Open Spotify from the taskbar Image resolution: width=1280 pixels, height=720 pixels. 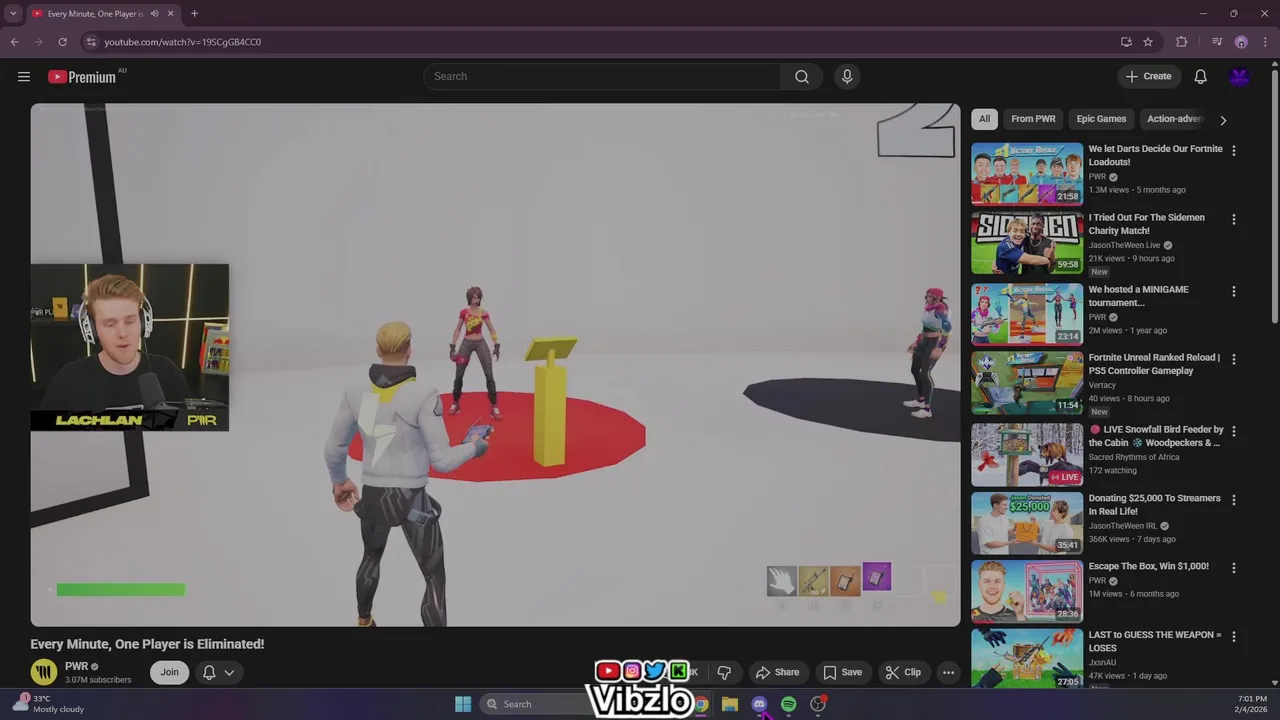(788, 704)
